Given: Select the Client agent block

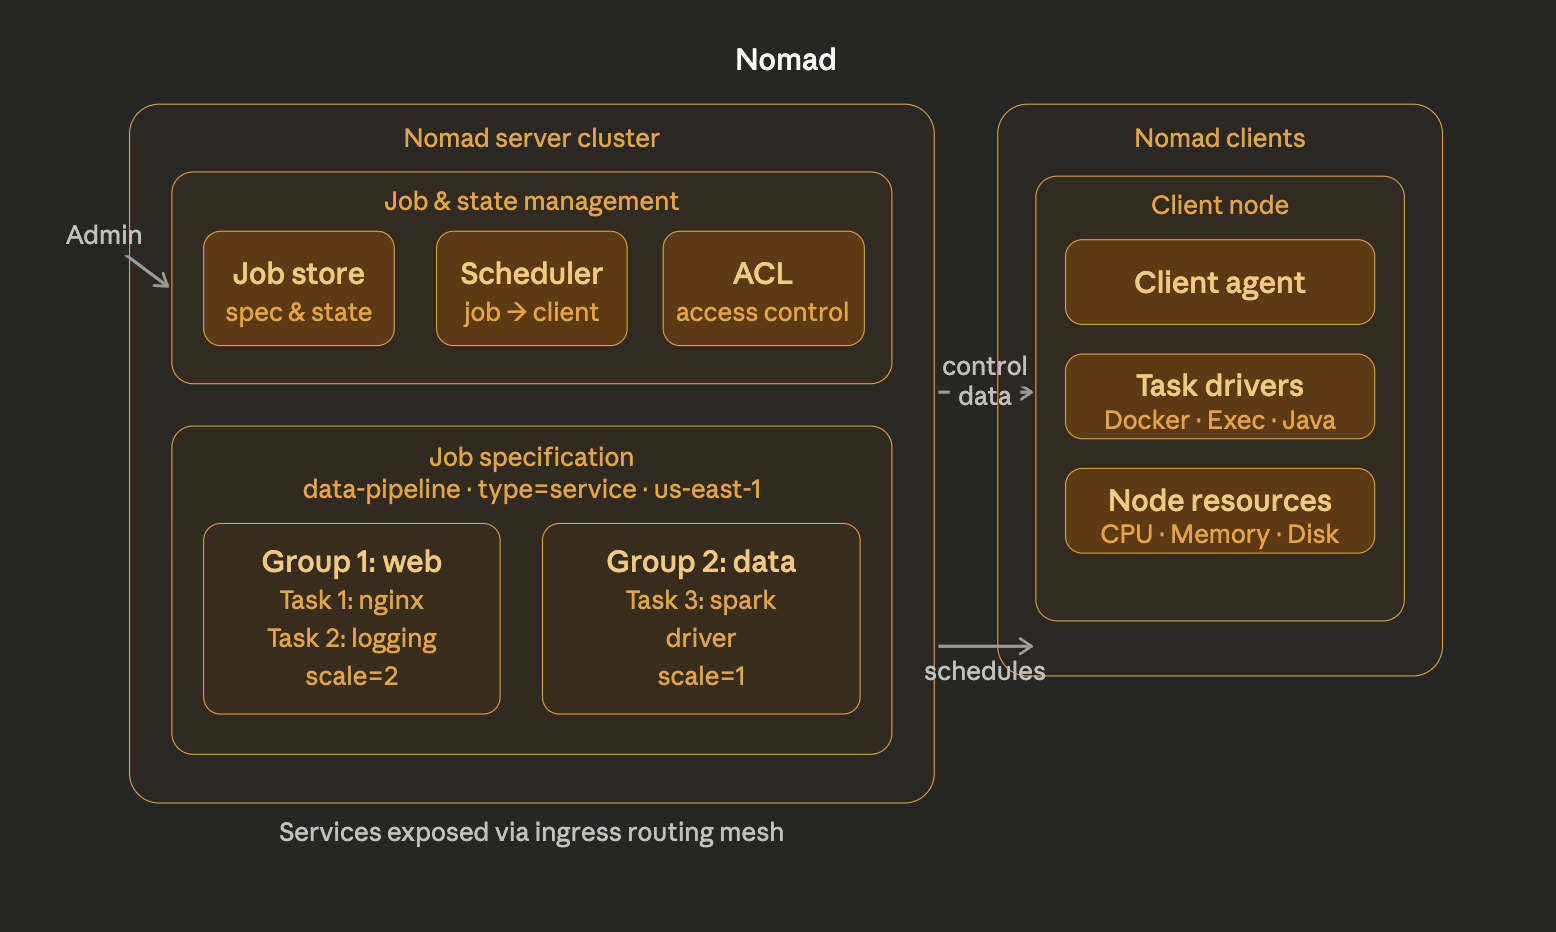Looking at the screenshot, I should [x=1219, y=282].
